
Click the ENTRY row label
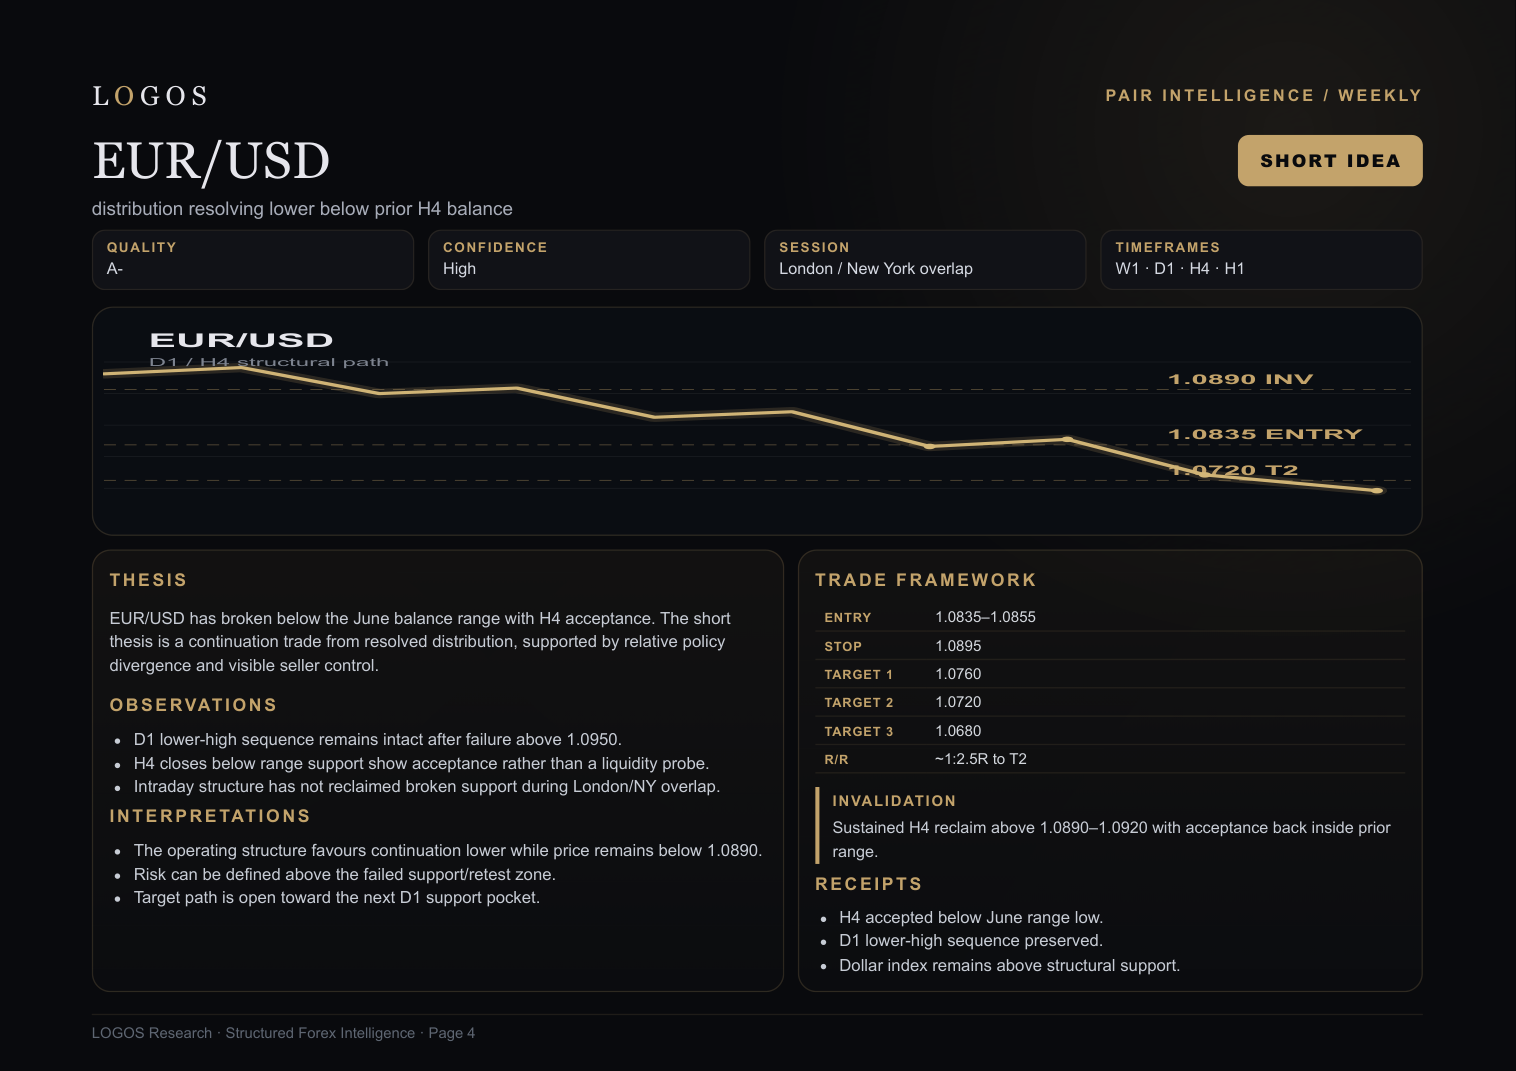pyautogui.click(x=847, y=618)
